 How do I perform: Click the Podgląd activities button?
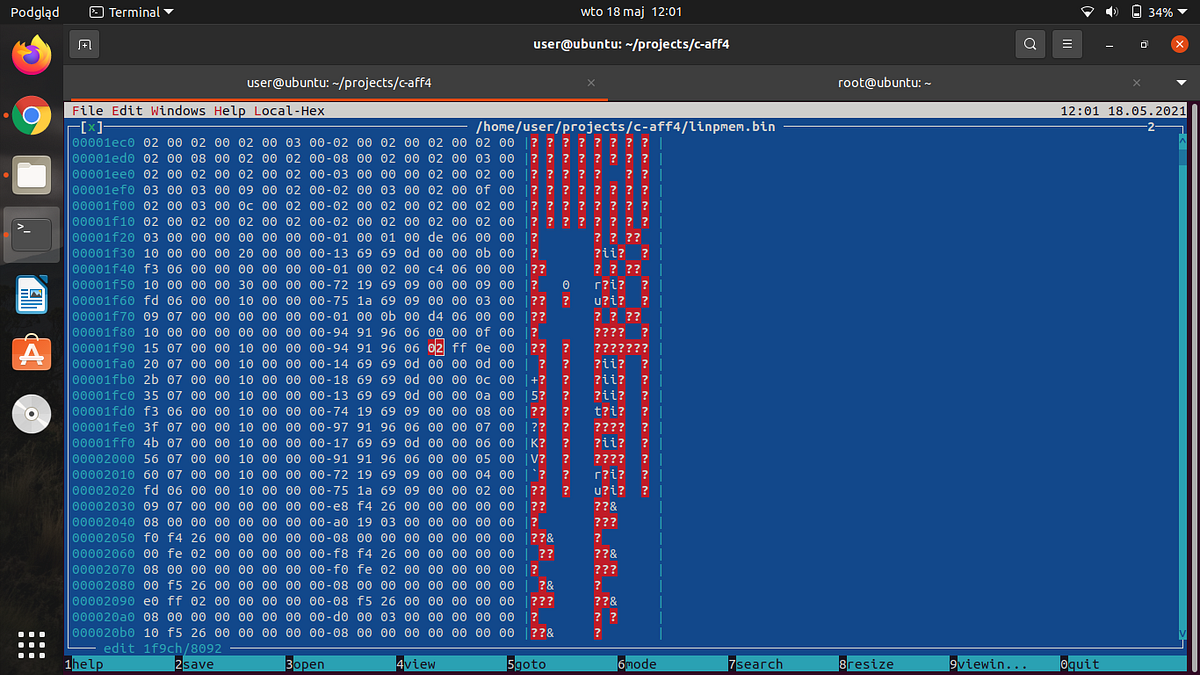pyautogui.click(x=35, y=12)
